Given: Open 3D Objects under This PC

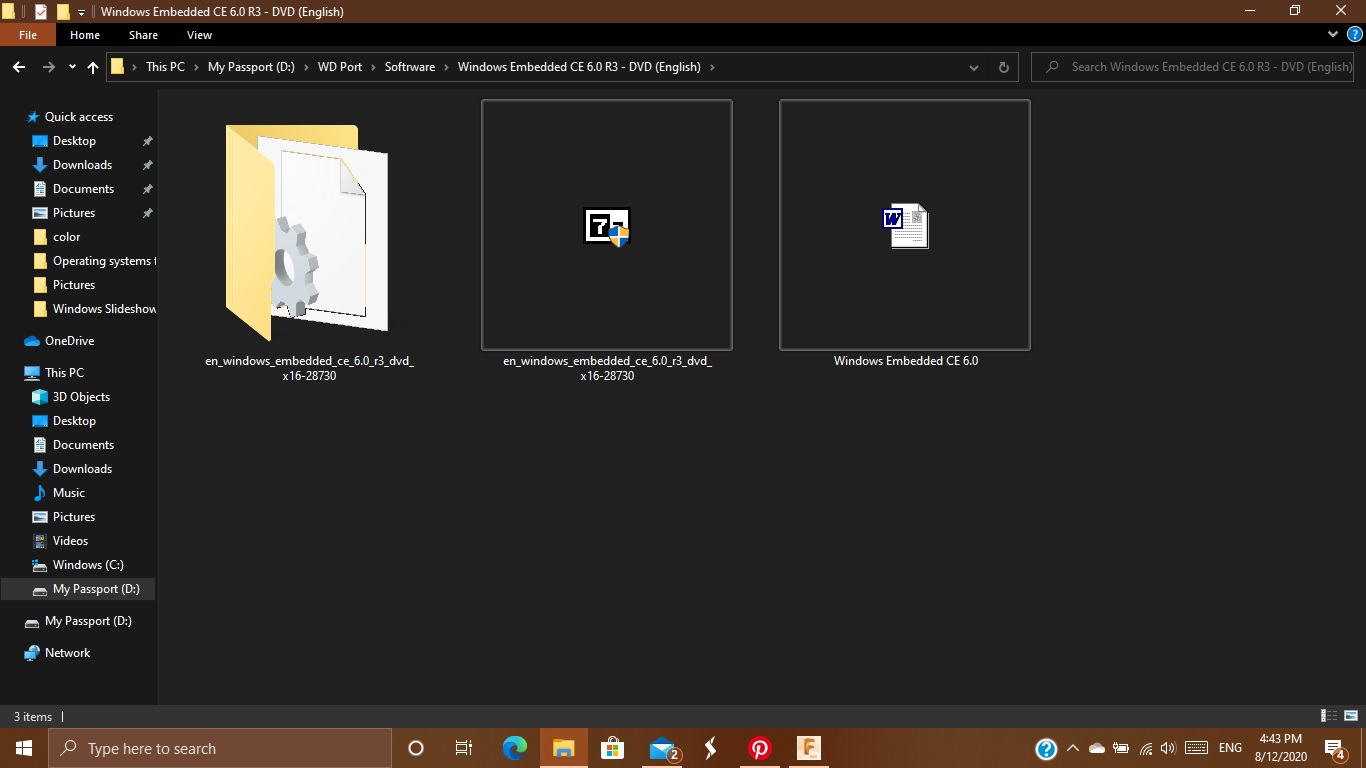Looking at the screenshot, I should click(81, 397).
